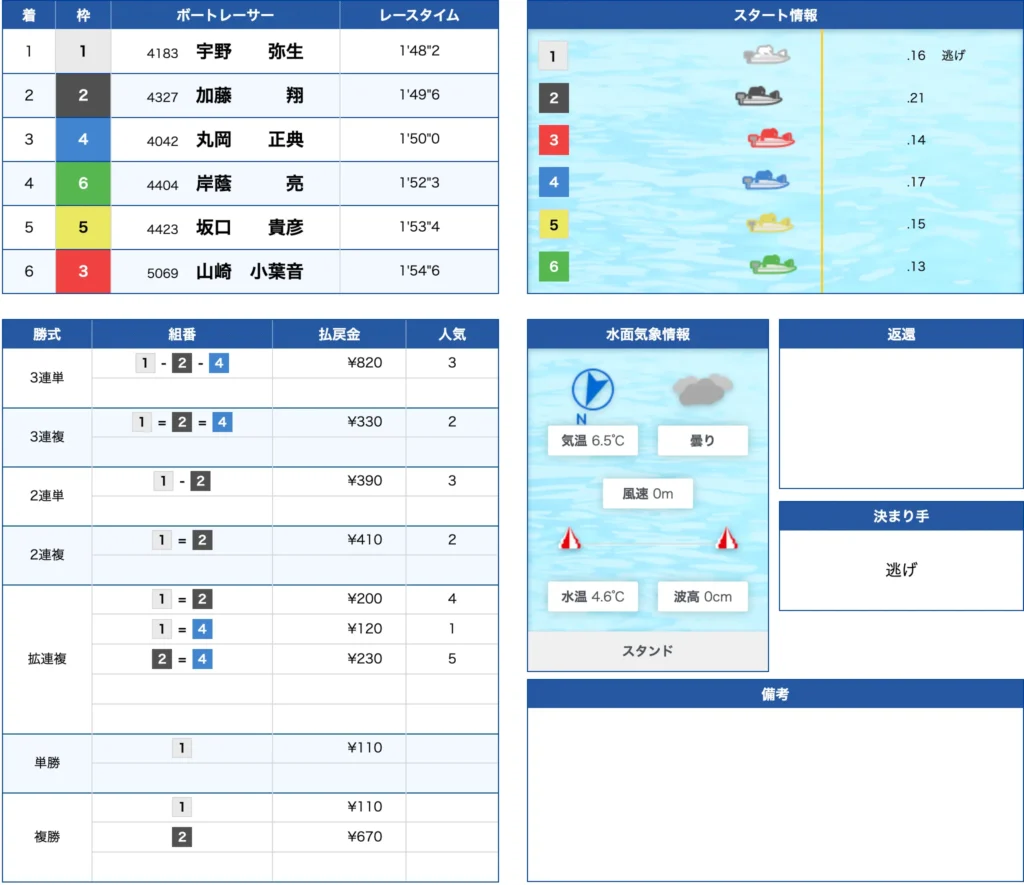This screenshot has width=1024, height=885.
Task: Click the ¥820 payout for 3連単
Action: pyautogui.click(x=339, y=362)
